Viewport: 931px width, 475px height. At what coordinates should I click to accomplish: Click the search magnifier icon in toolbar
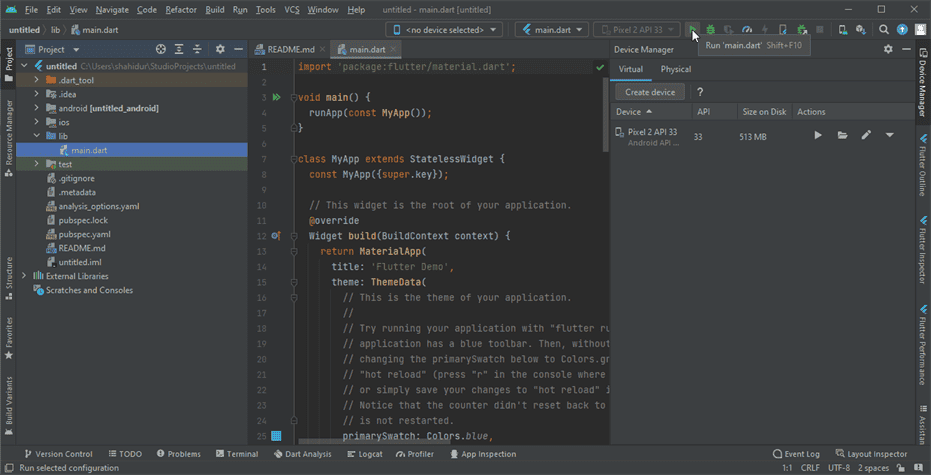coord(884,30)
